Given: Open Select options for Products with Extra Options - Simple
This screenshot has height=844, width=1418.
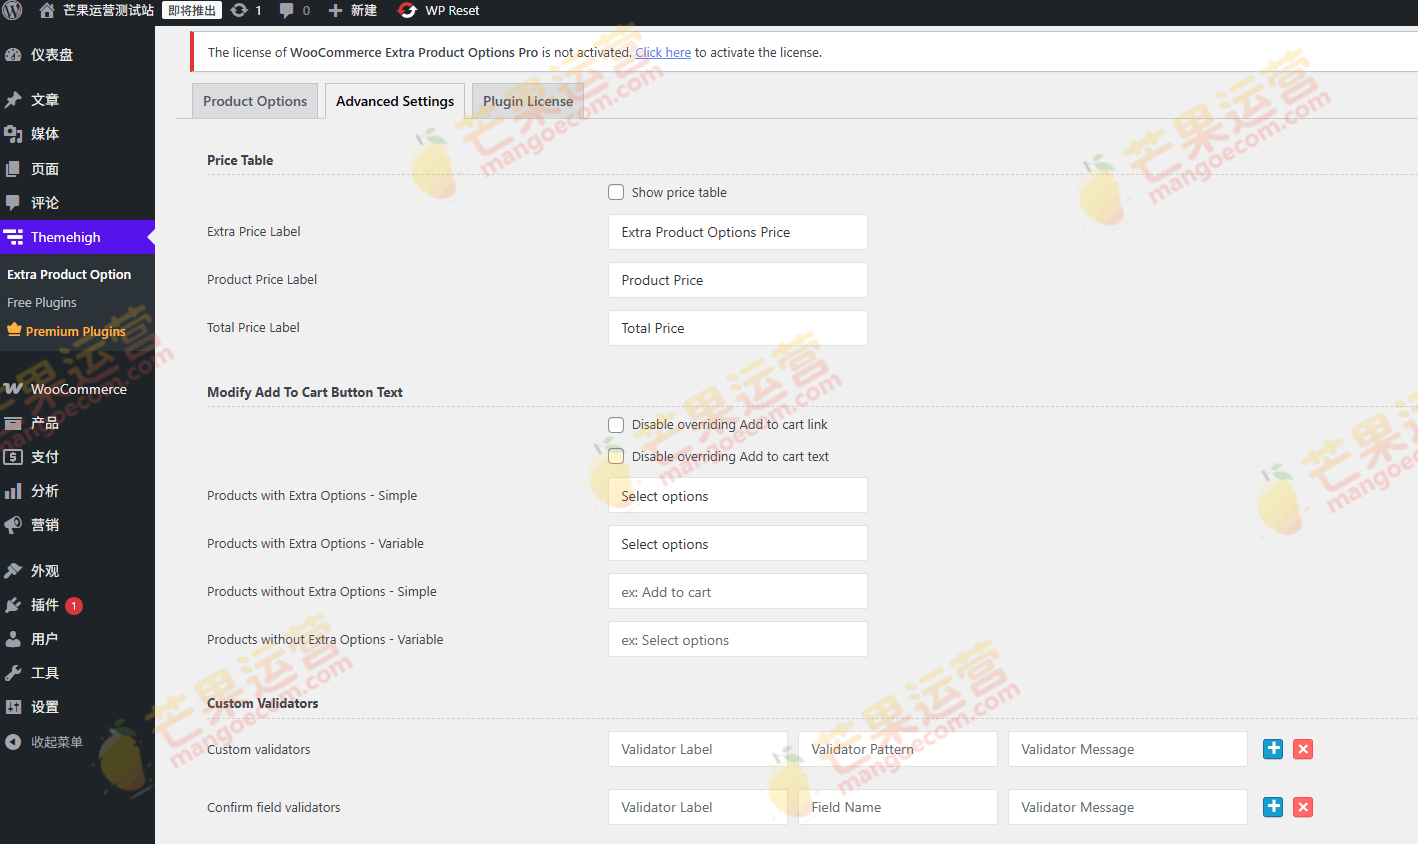Looking at the screenshot, I should tap(737, 495).
